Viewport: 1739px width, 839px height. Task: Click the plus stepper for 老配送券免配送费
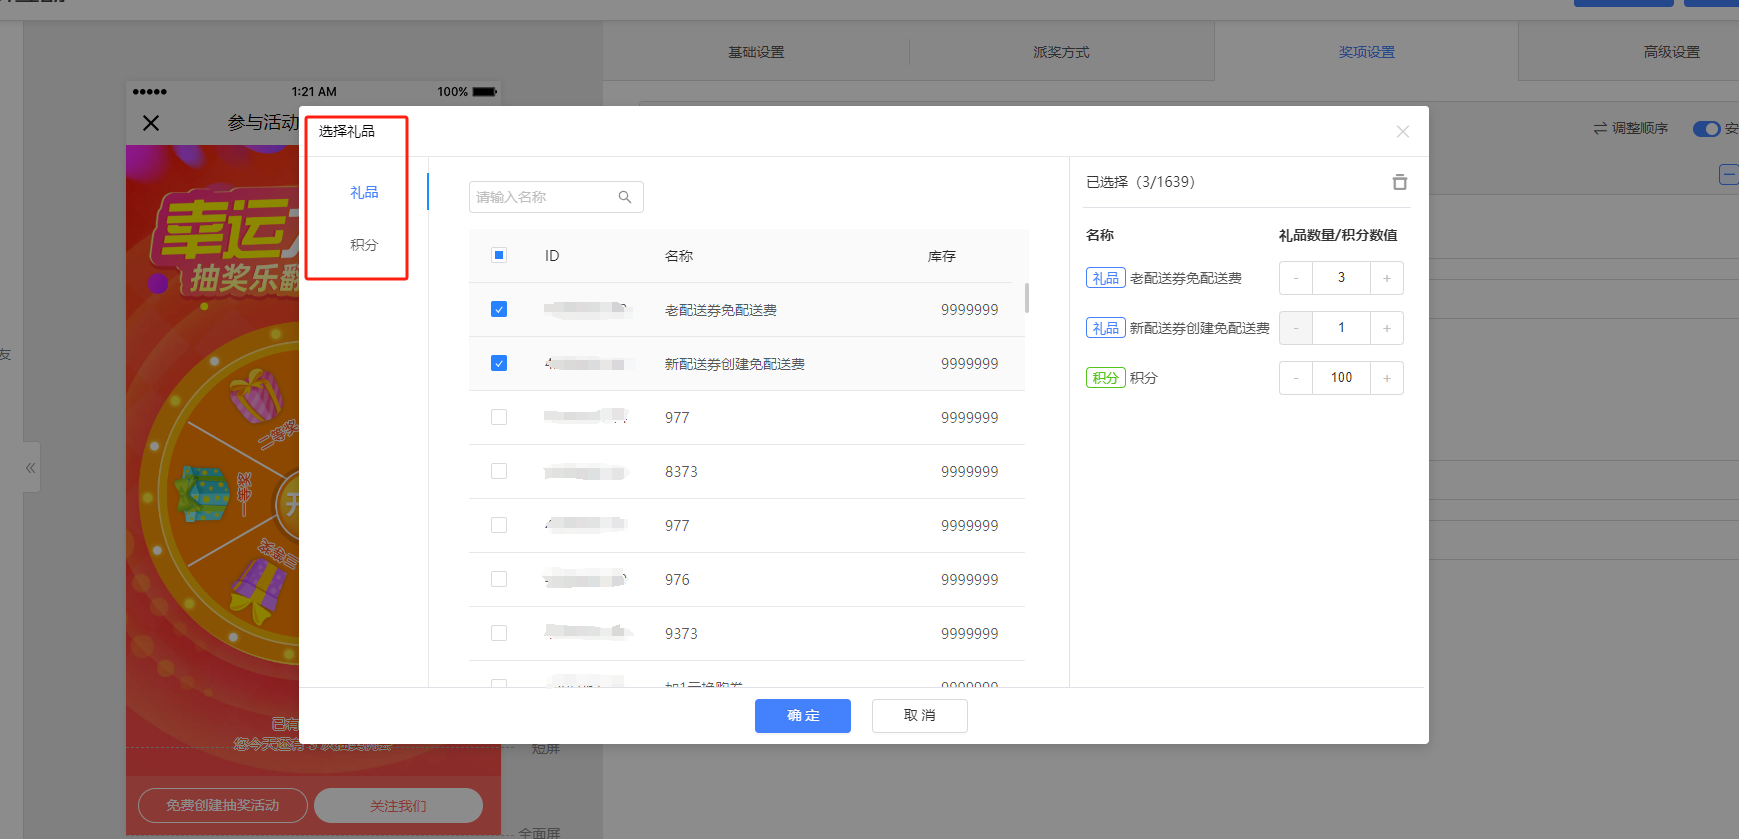click(x=1387, y=278)
